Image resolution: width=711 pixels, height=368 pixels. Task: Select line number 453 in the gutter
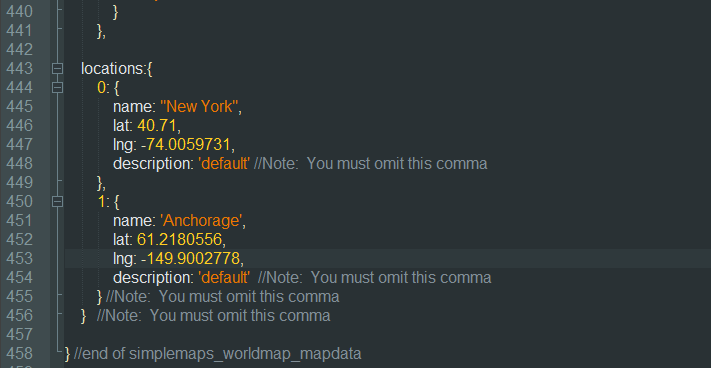pos(19,258)
